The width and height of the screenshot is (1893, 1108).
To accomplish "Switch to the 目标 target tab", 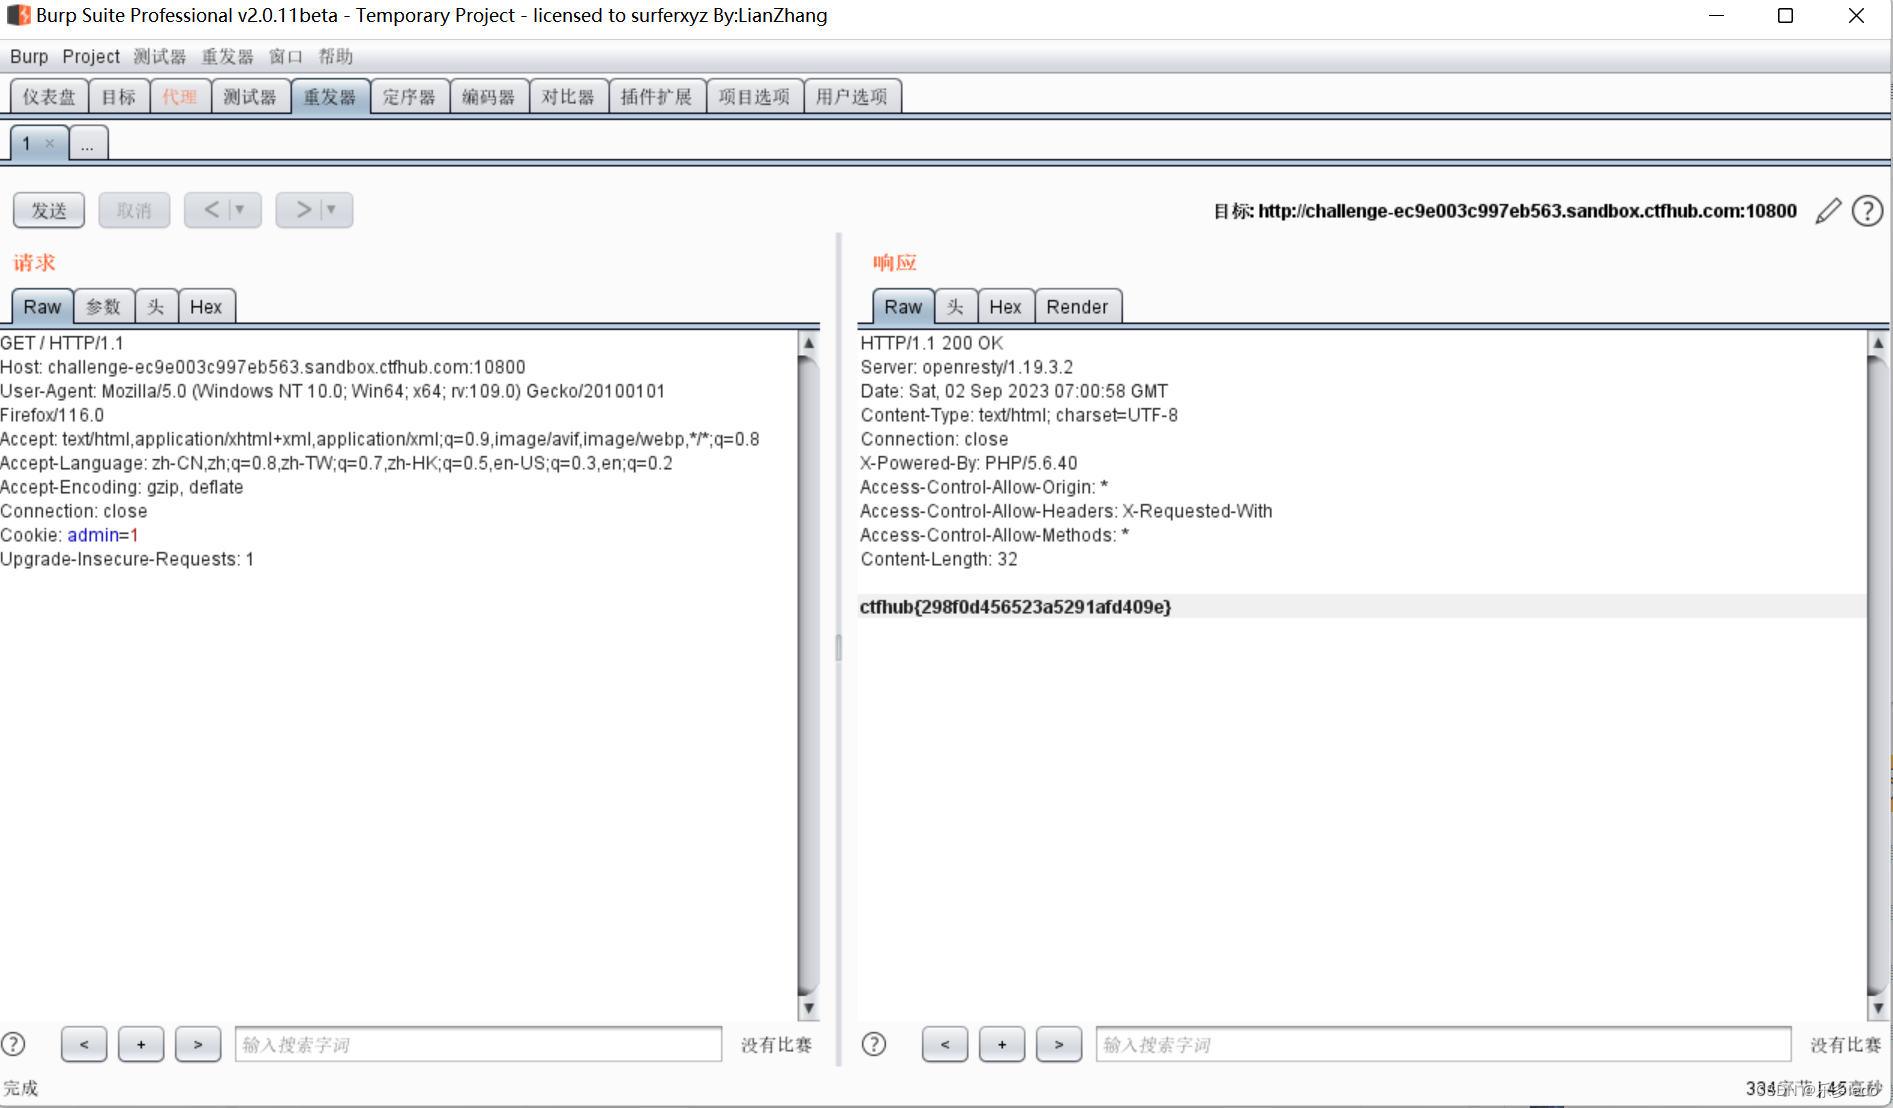I will tap(119, 97).
